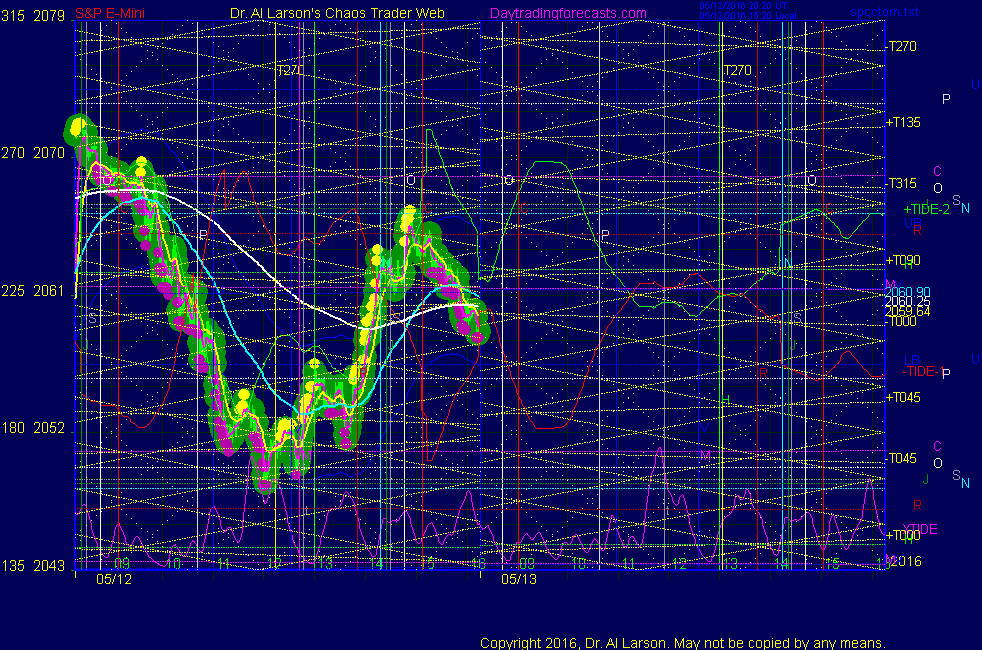Viewport: 982px width, 650px height.
Task: Select the "+T090" level label
Action: coord(903,260)
